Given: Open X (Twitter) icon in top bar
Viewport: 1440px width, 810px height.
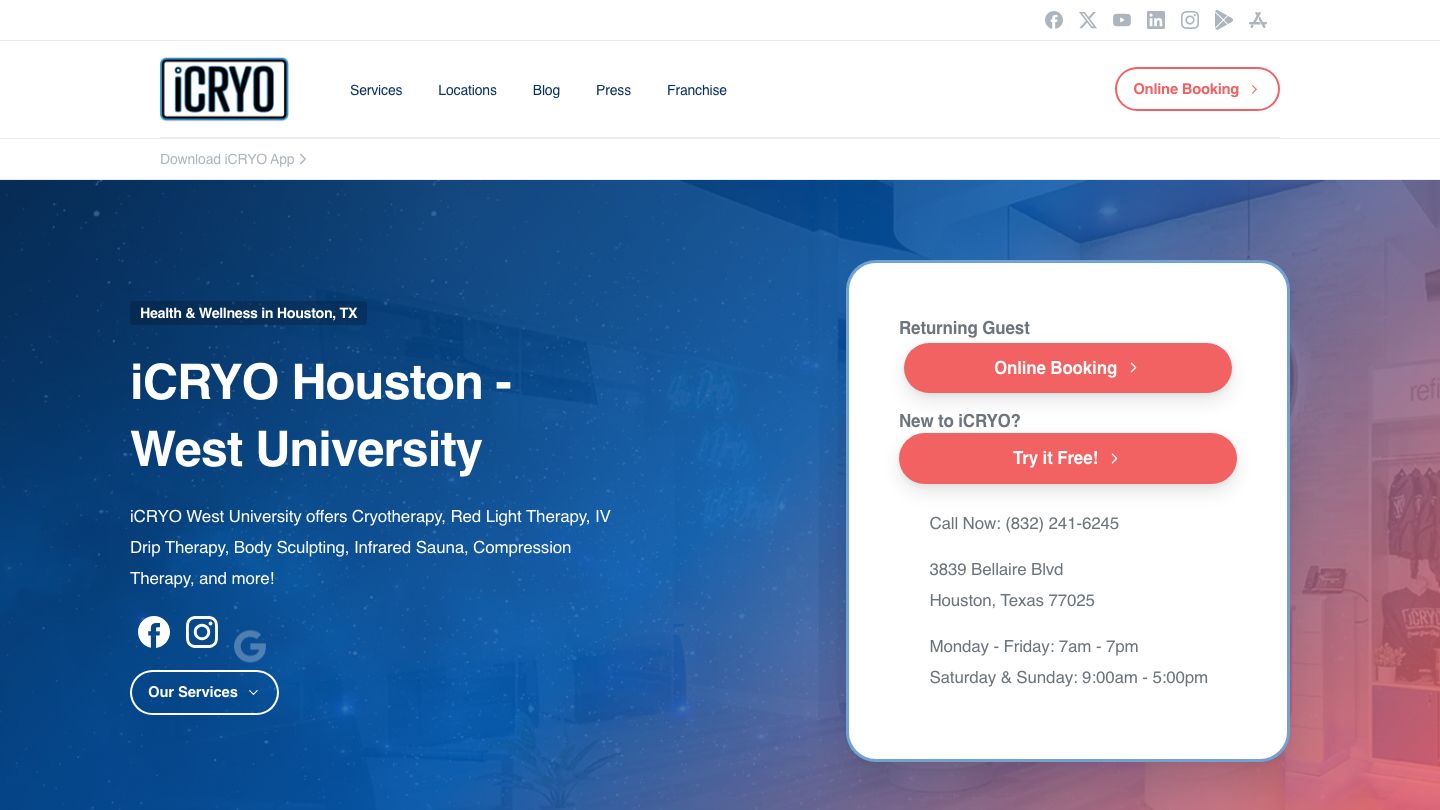Looking at the screenshot, I should [x=1088, y=20].
